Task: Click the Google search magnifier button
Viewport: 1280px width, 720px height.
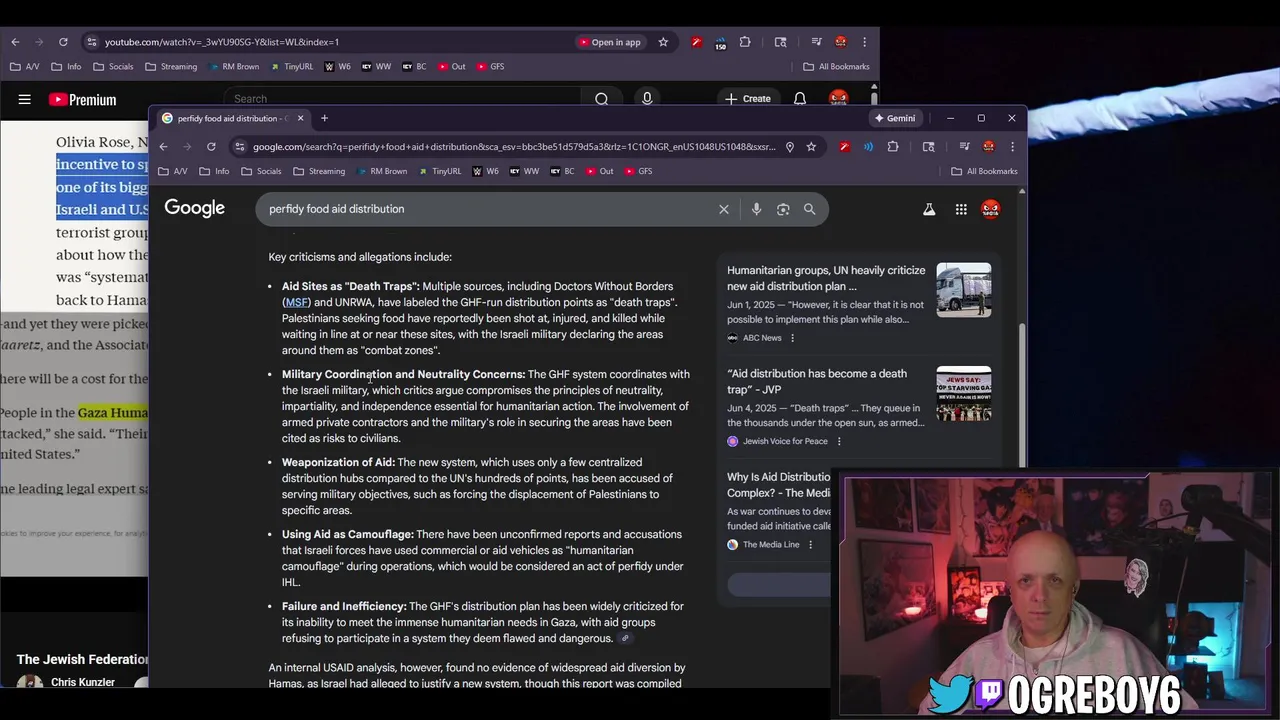Action: click(x=809, y=209)
